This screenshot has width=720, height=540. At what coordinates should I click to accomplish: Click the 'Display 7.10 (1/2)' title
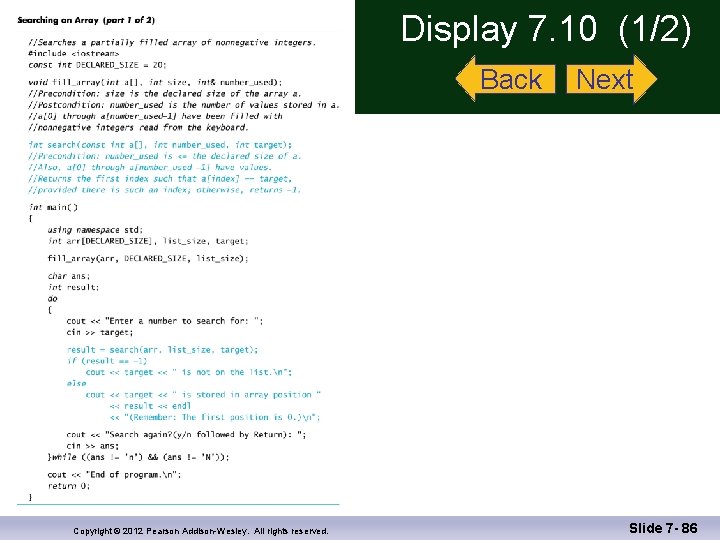point(546,29)
